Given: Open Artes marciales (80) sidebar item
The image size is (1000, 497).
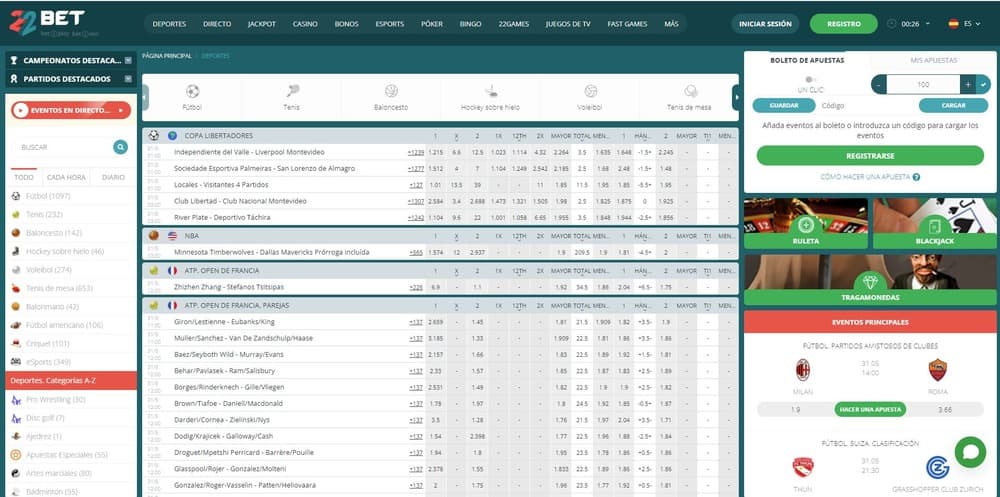Looking at the screenshot, I should click(59, 473).
